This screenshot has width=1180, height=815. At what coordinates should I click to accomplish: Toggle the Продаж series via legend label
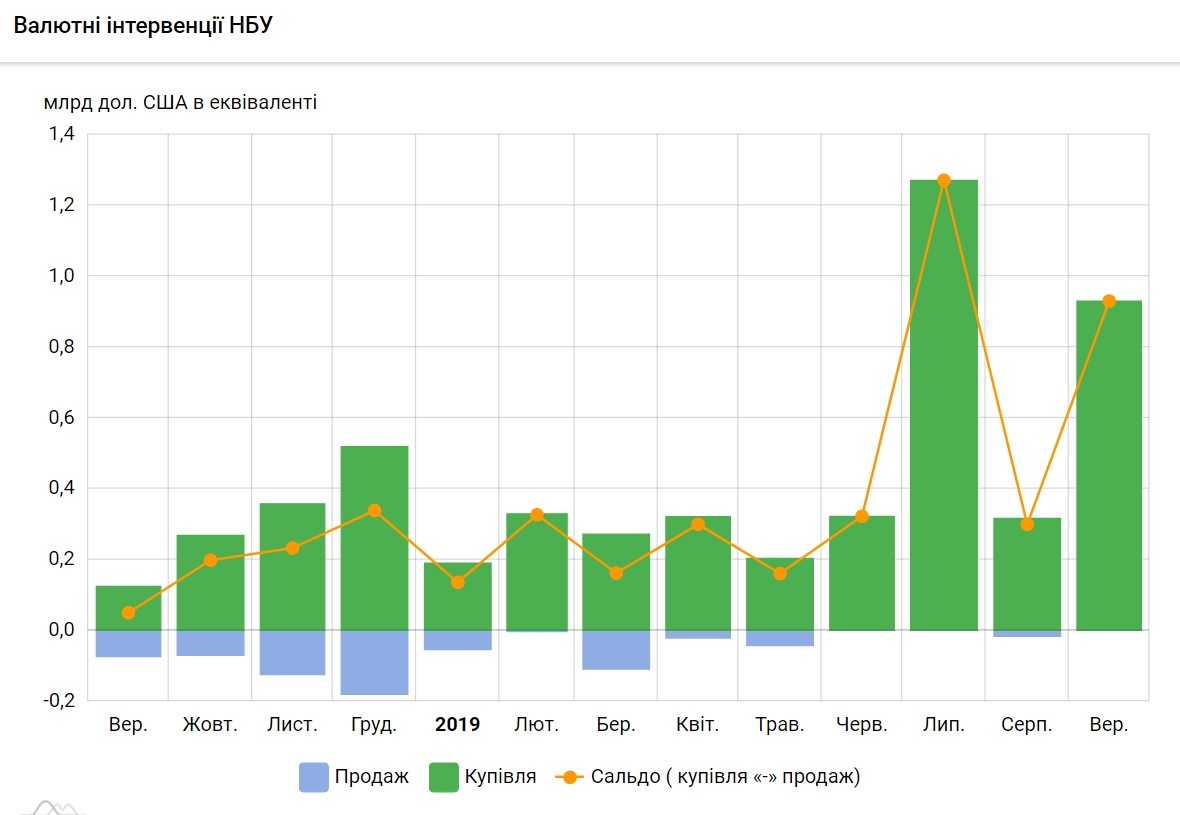click(372, 777)
